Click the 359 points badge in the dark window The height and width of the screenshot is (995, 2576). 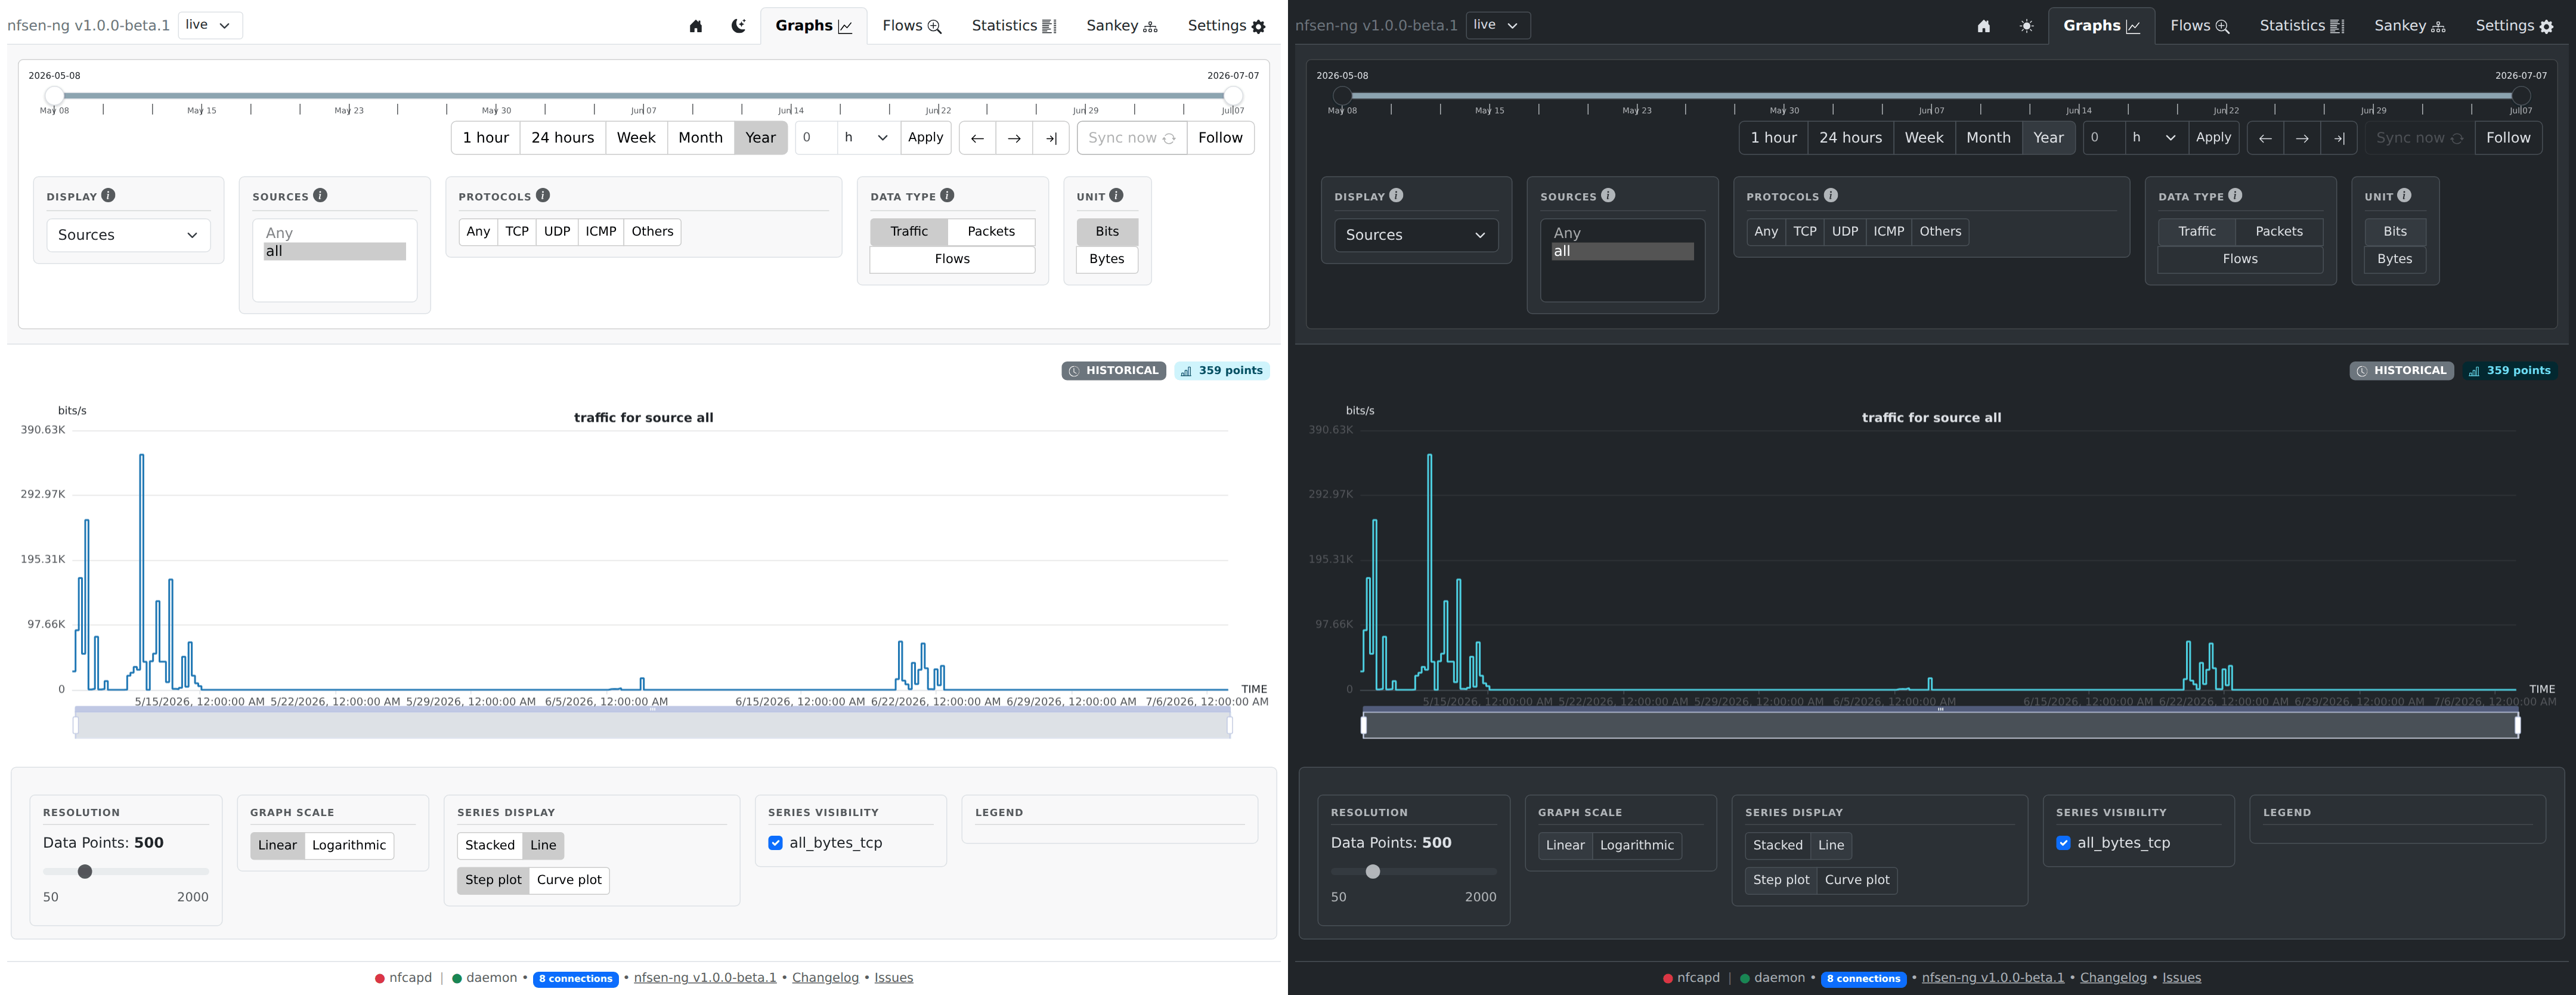2509,371
